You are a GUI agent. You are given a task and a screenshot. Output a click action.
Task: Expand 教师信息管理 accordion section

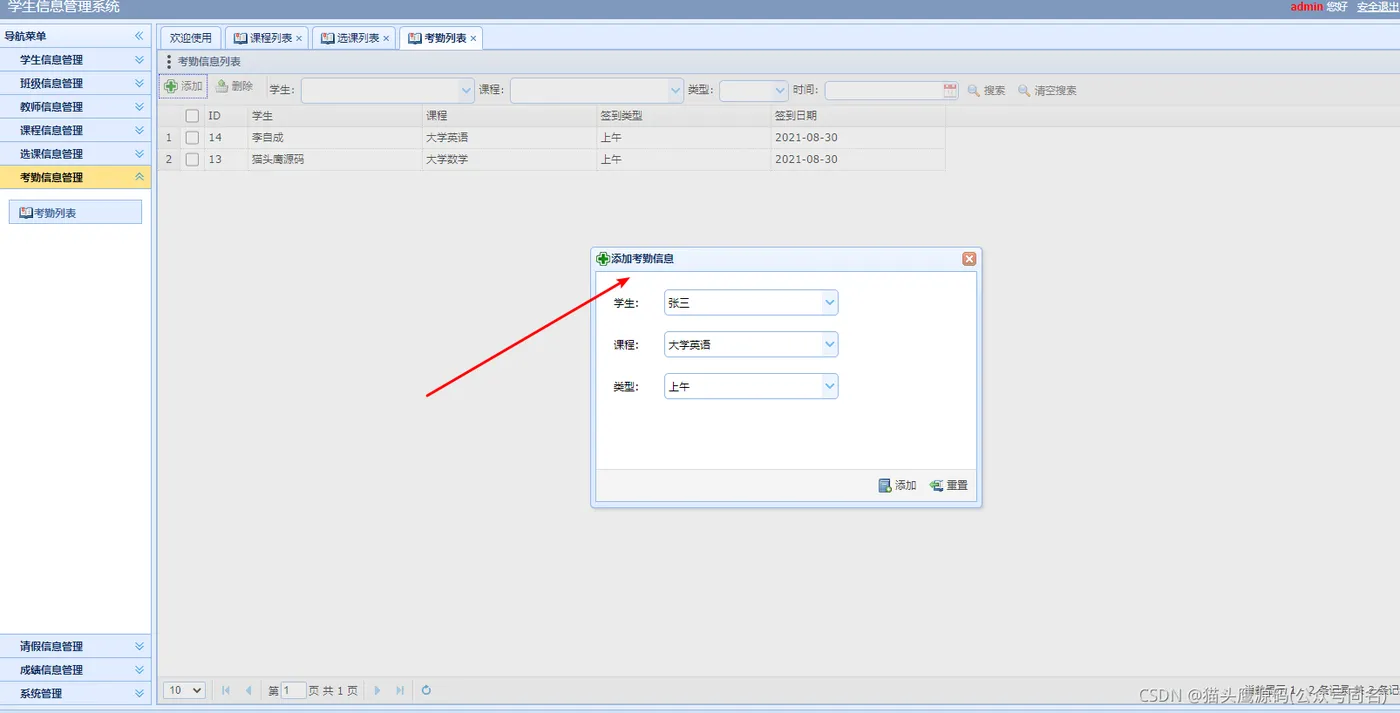(76, 107)
